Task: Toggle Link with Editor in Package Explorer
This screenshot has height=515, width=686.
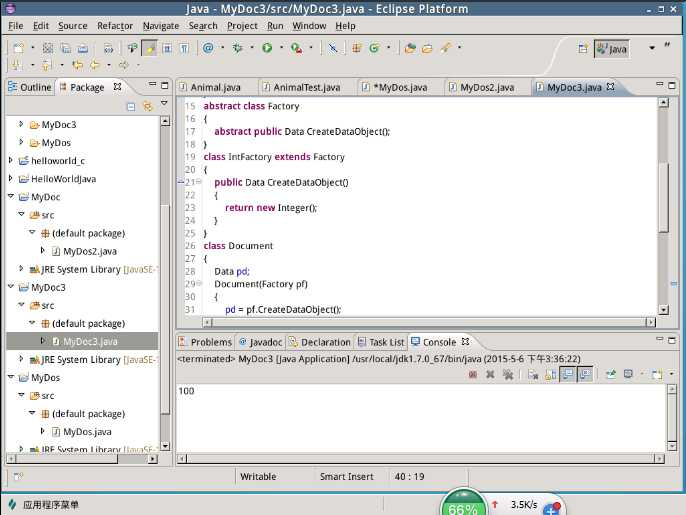Action: click(x=148, y=106)
